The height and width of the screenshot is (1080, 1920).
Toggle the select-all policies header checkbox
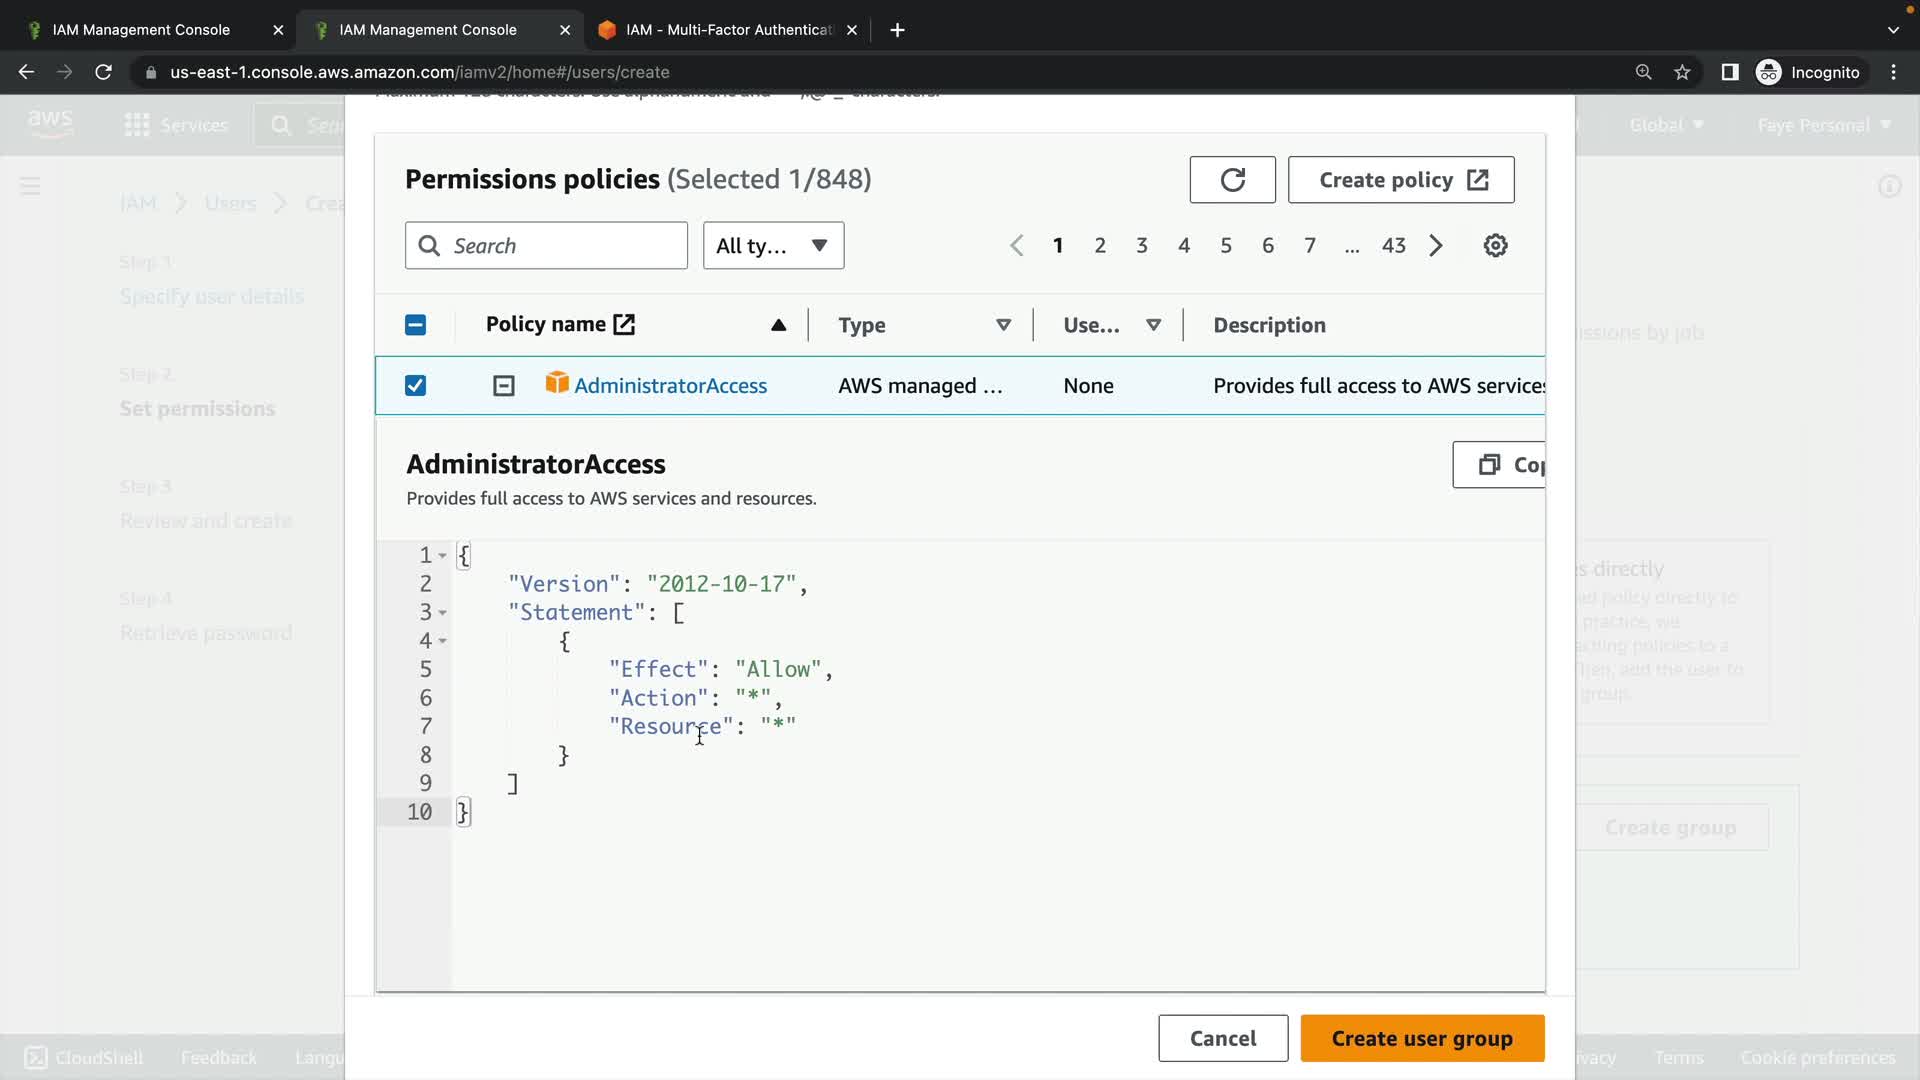click(415, 325)
